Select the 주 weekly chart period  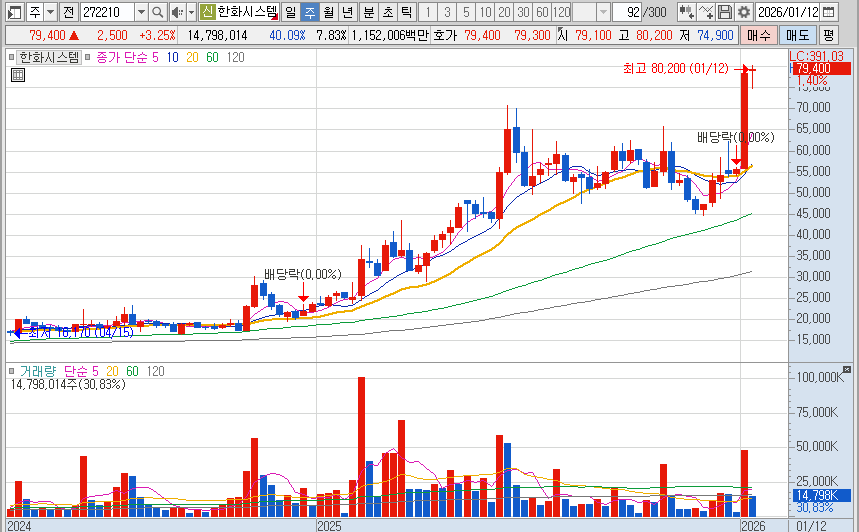[x=310, y=12]
